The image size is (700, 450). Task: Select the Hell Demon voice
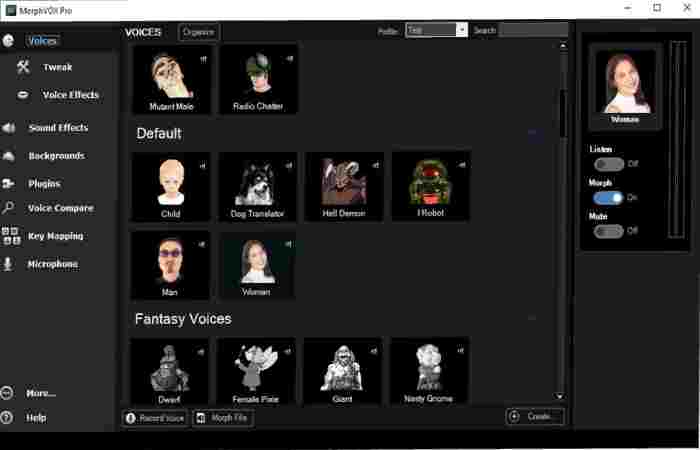tap(344, 187)
